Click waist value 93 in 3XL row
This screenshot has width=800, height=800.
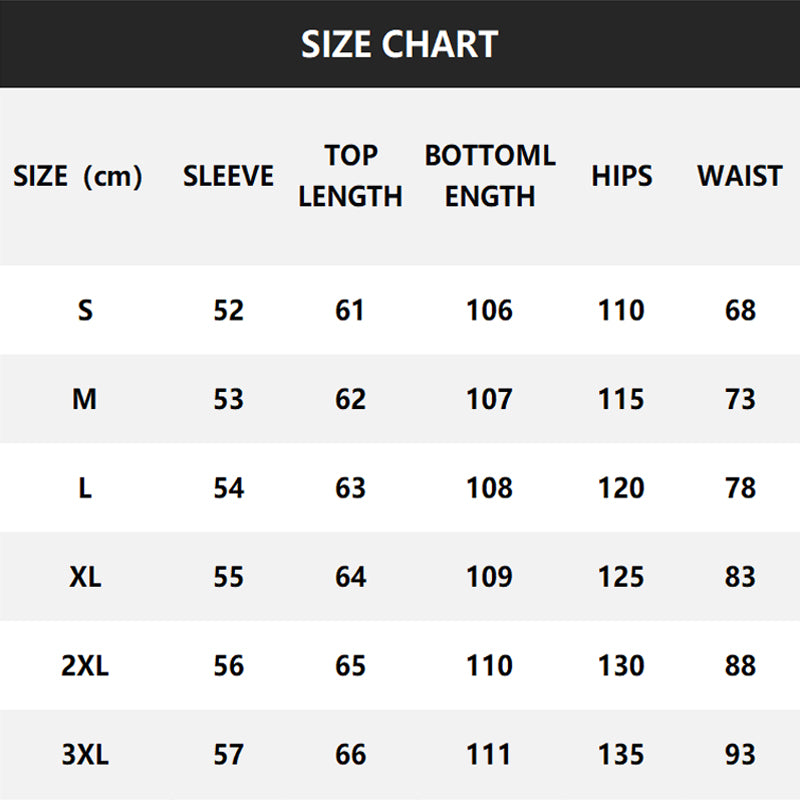740,755
